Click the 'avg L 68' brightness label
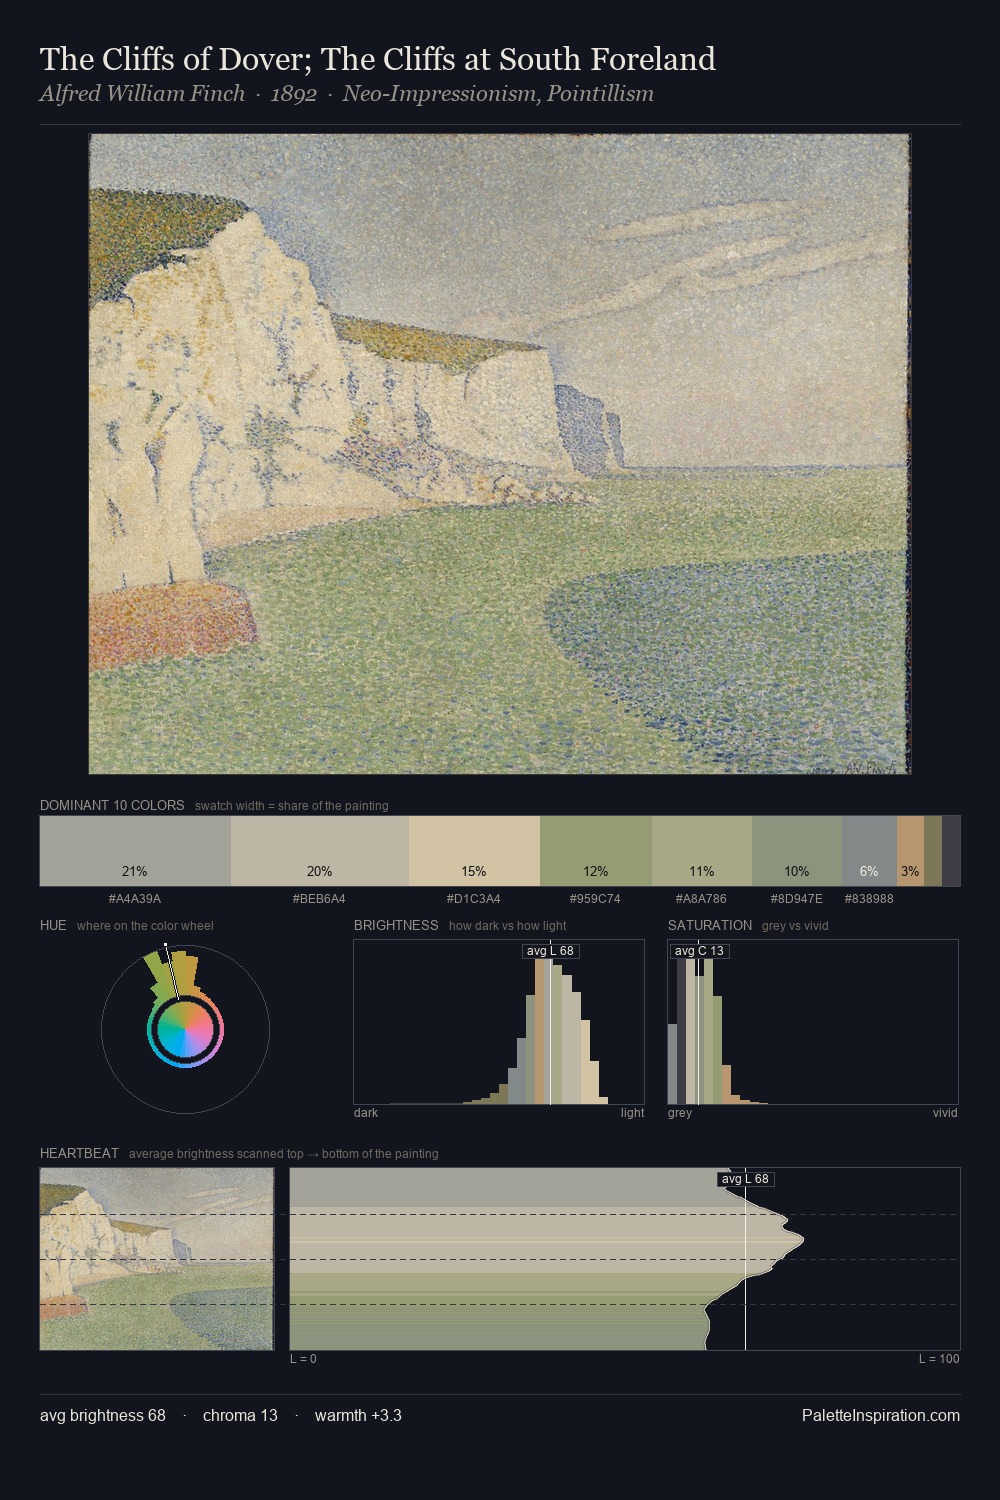This screenshot has height=1500, width=1000. [x=551, y=951]
